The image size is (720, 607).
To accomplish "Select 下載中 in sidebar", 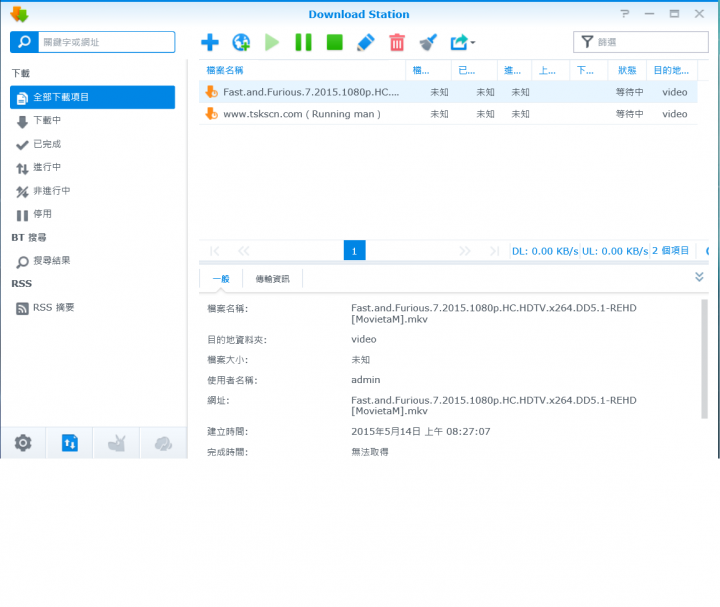I will (92, 121).
